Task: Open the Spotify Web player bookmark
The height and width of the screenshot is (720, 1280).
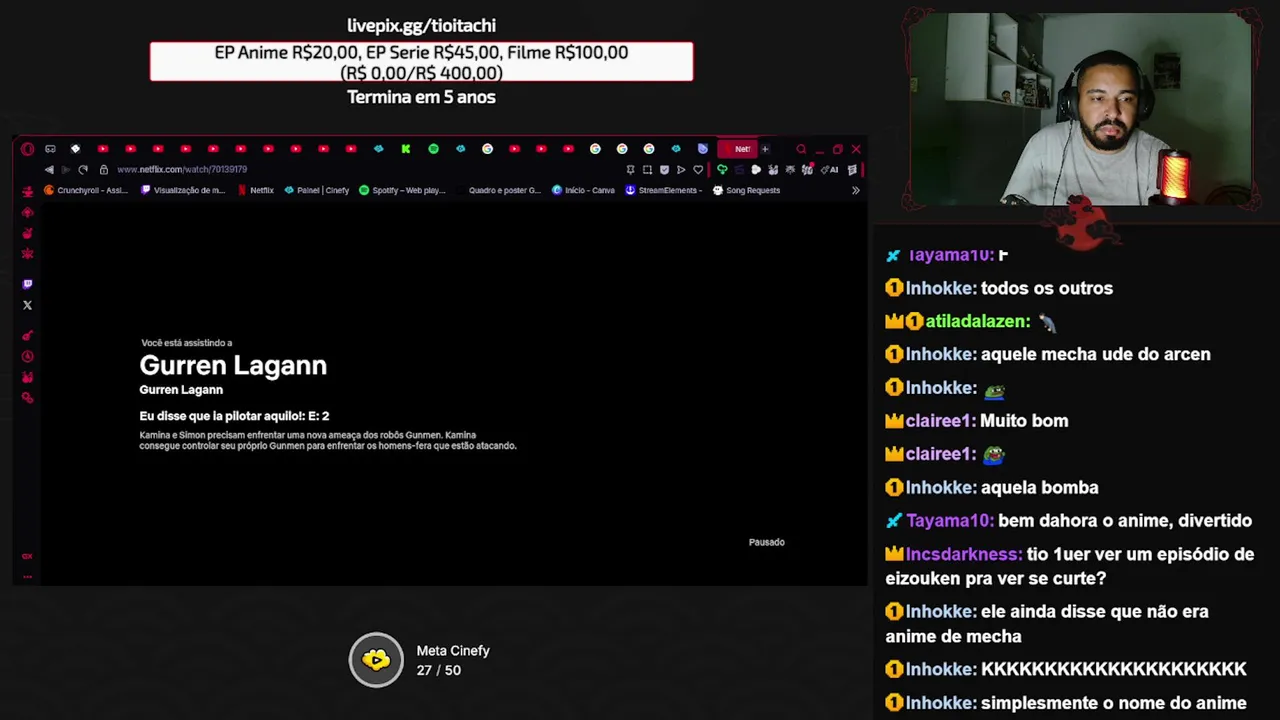Action: 402,190
